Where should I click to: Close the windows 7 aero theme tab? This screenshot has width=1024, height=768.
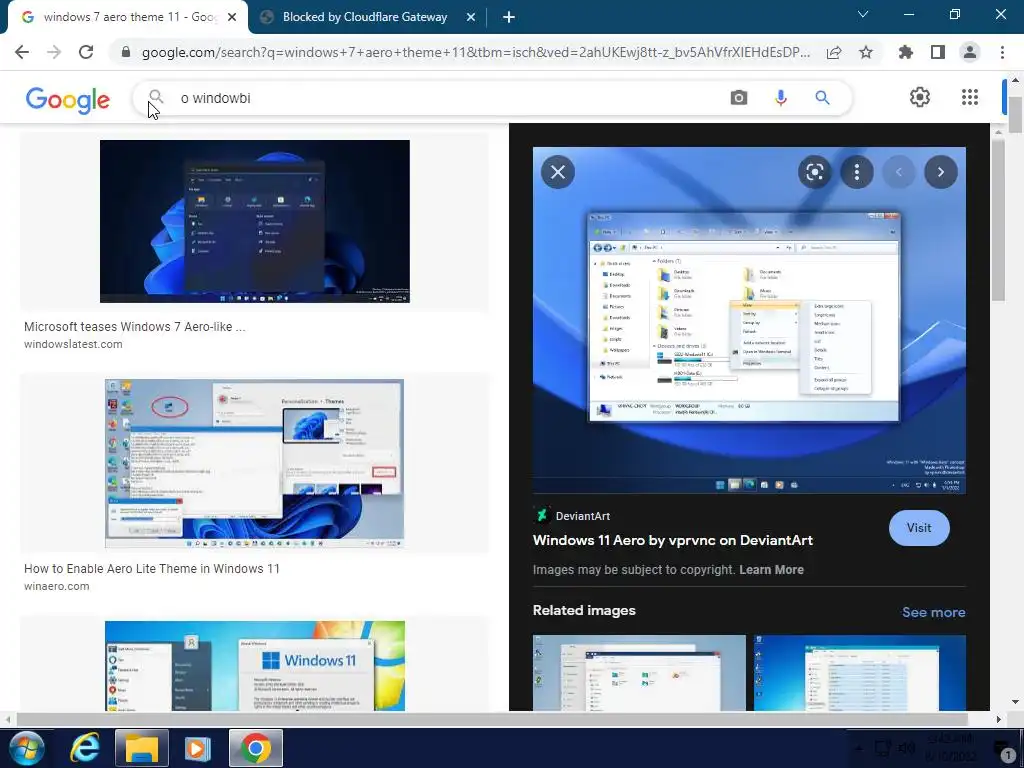coord(232,18)
